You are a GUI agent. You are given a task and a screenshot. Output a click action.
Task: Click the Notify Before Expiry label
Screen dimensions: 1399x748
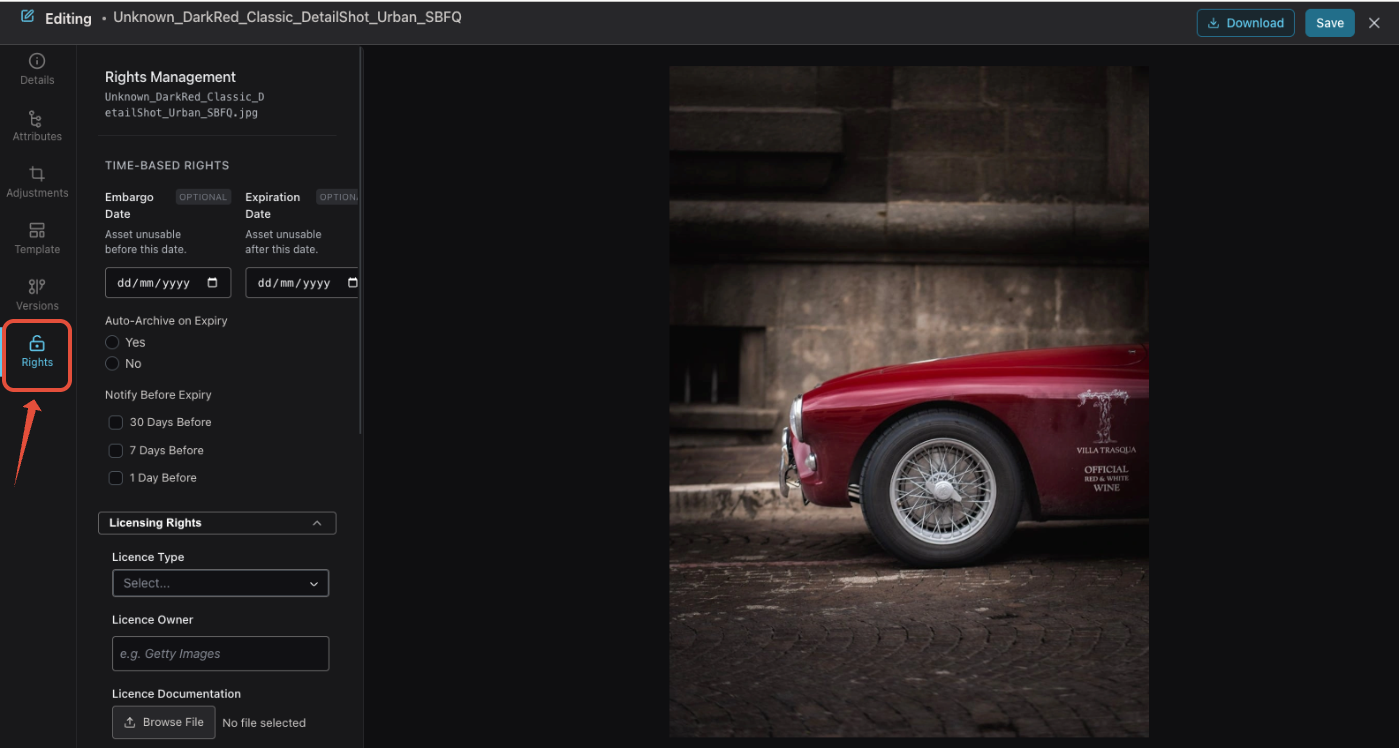coord(158,395)
